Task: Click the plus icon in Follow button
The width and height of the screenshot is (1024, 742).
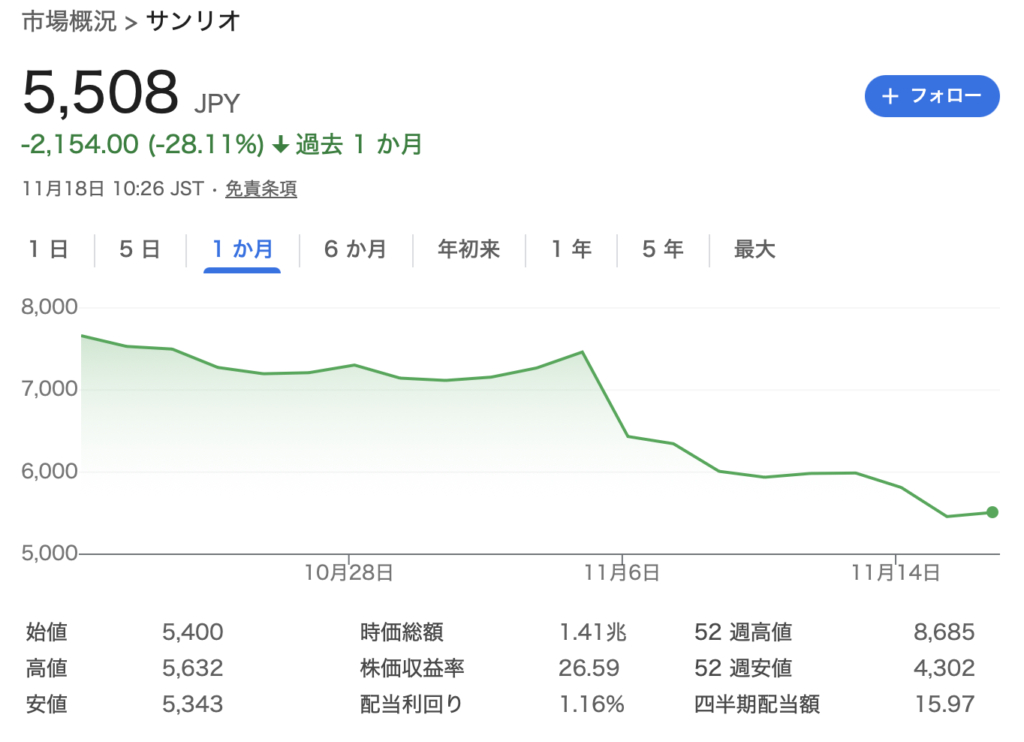Action: point(891,96)
